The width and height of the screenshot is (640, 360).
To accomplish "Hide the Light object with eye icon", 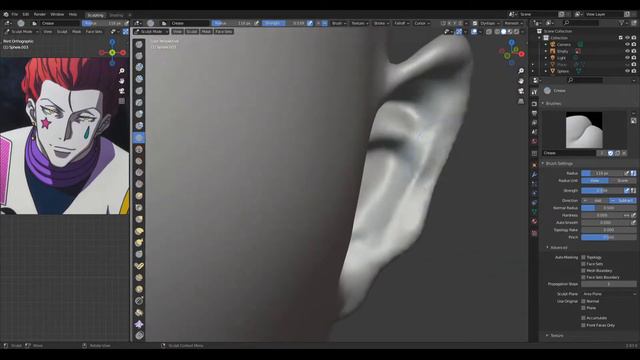I will [627, 58].
